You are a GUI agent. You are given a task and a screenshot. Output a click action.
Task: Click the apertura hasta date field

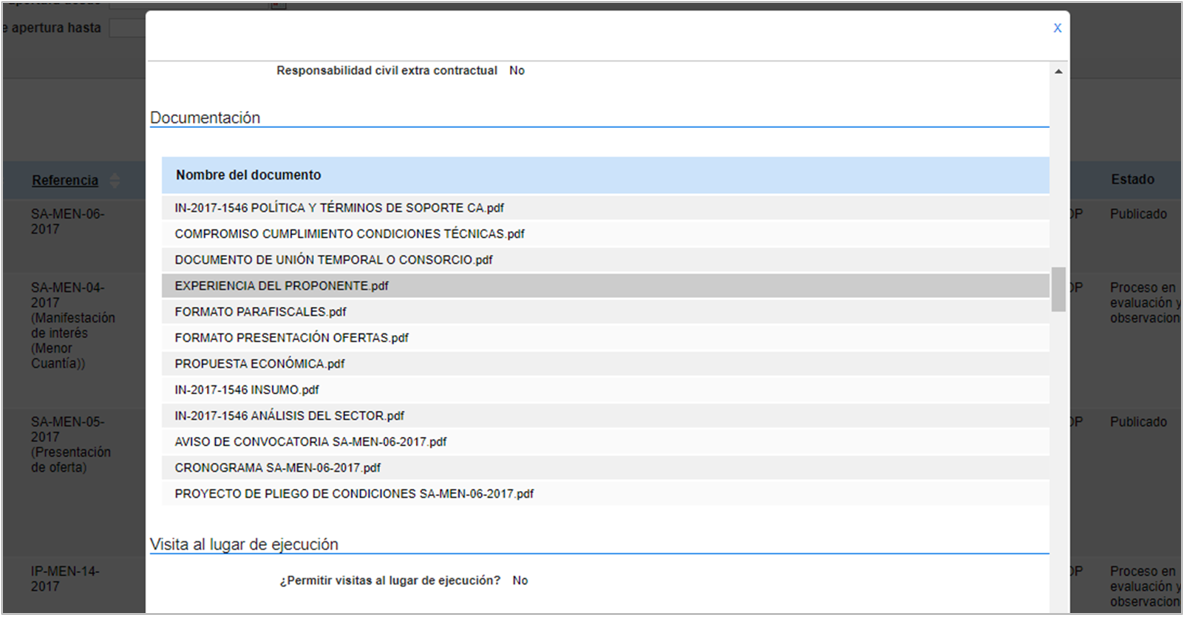point(126,28)
